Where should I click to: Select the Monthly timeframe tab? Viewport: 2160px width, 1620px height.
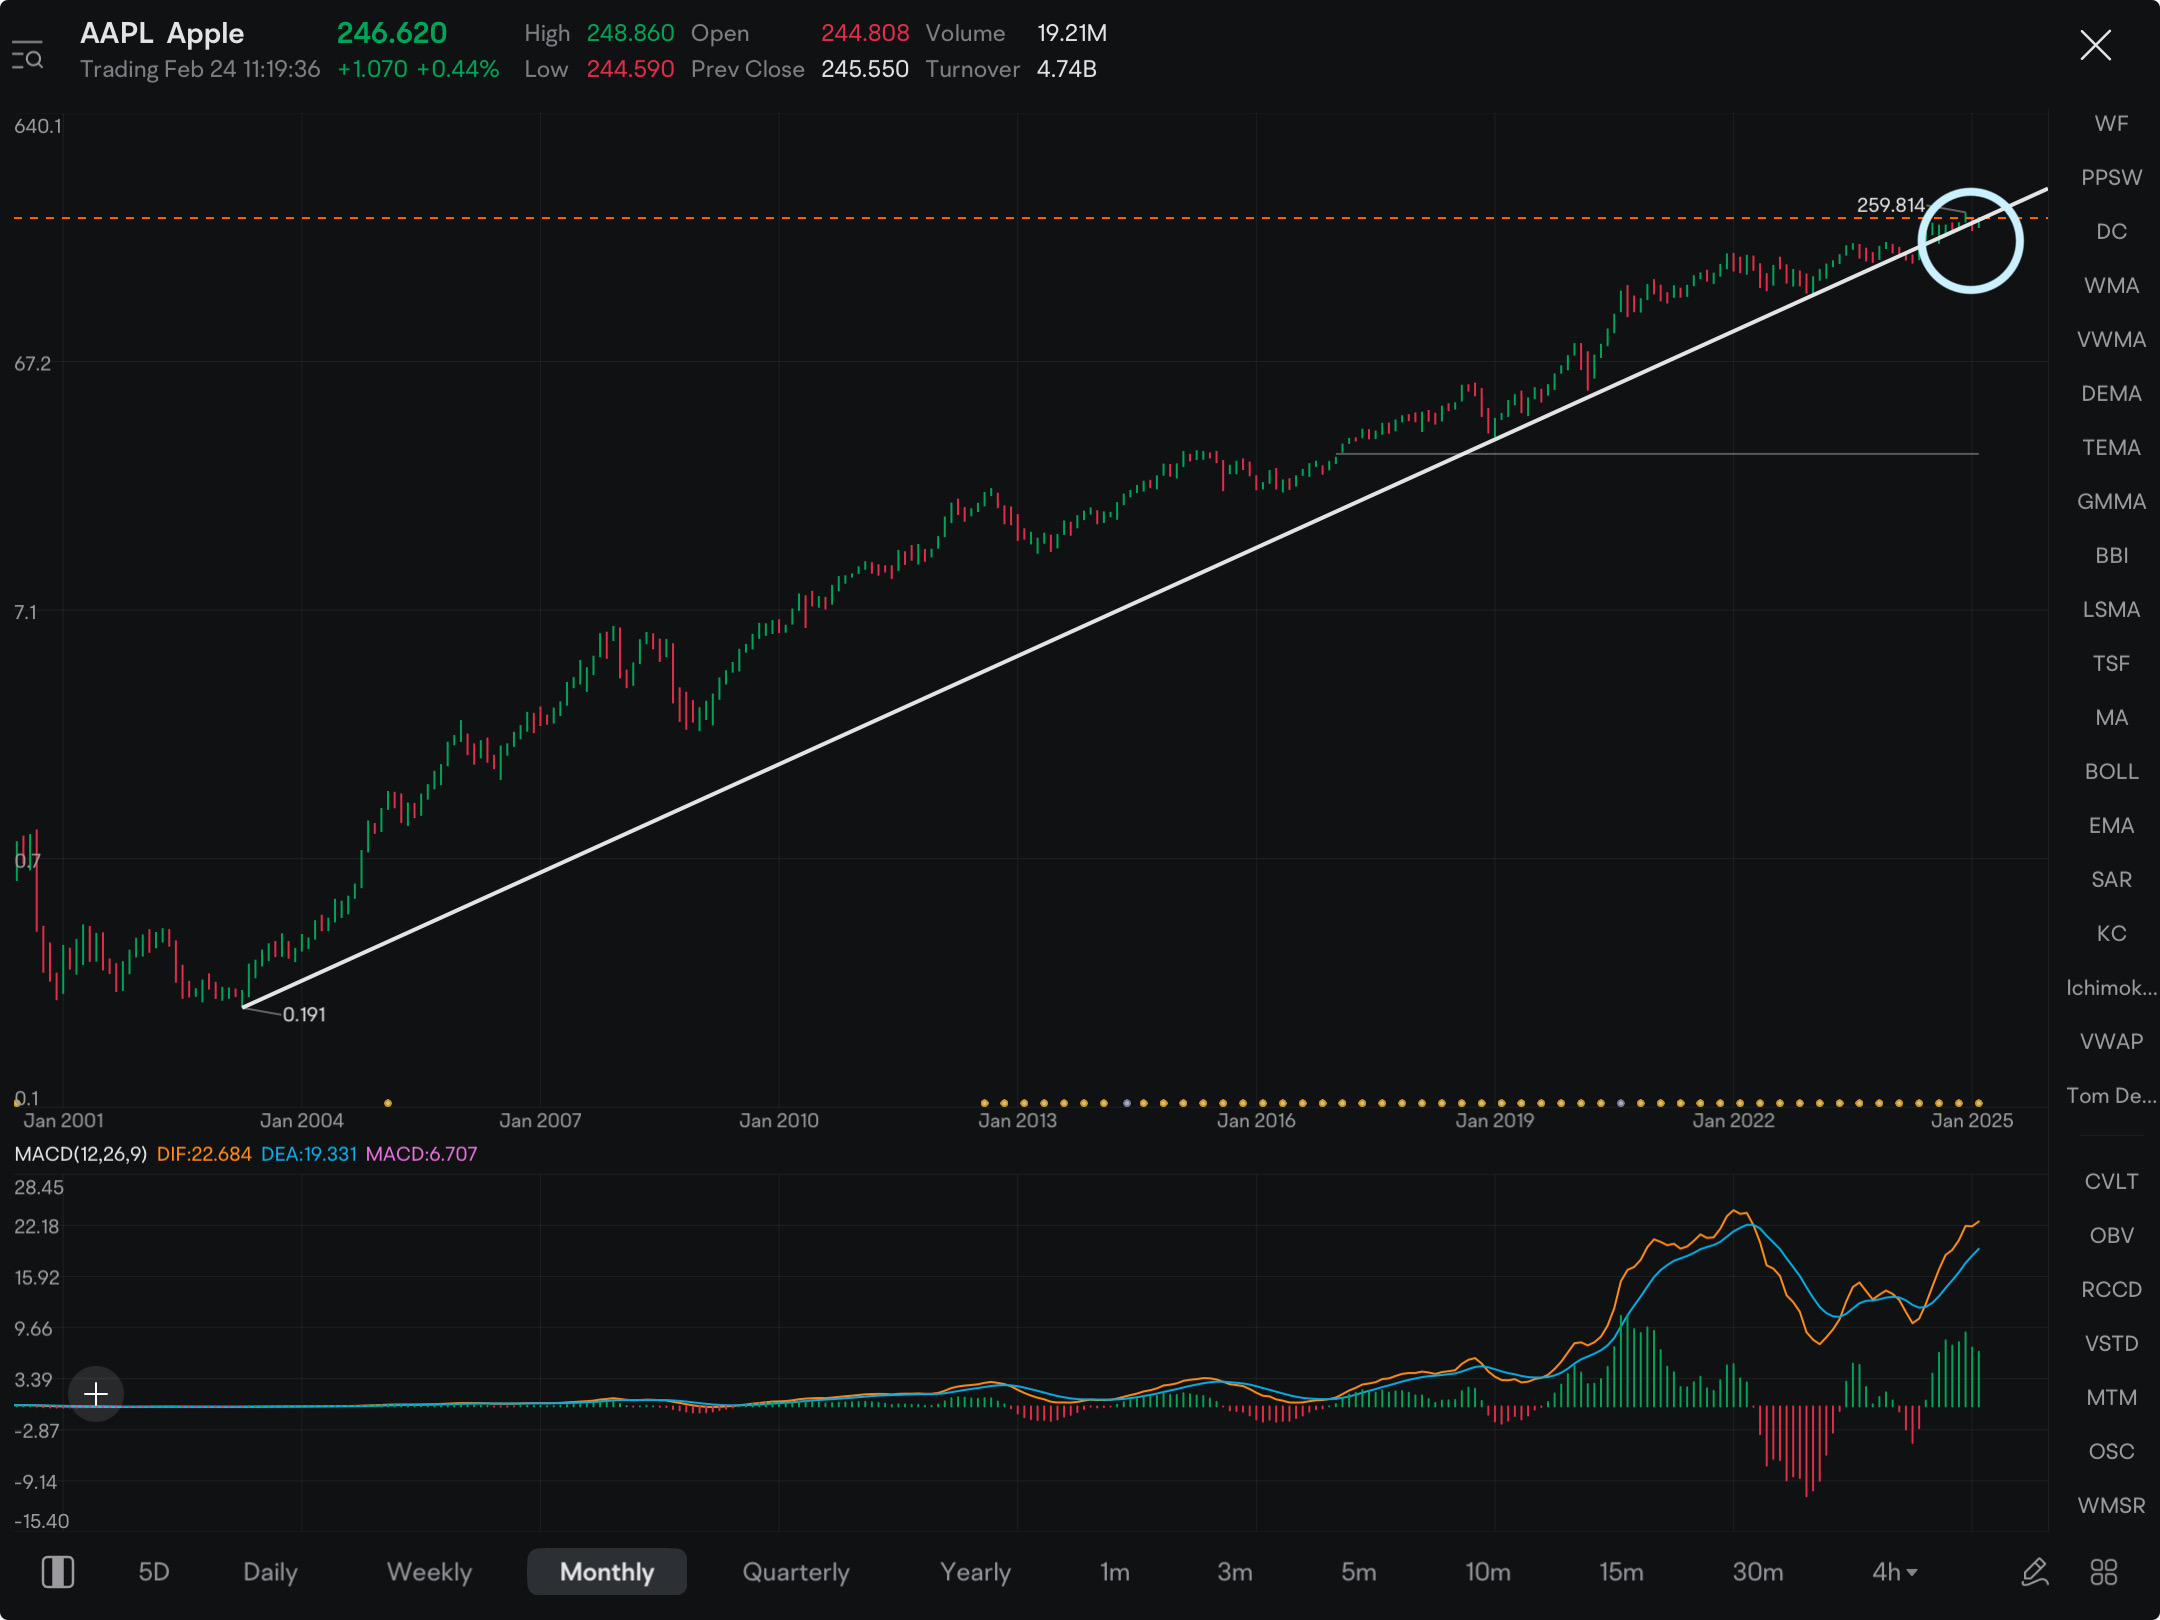pyautogui.click(x=607, y=1571)
